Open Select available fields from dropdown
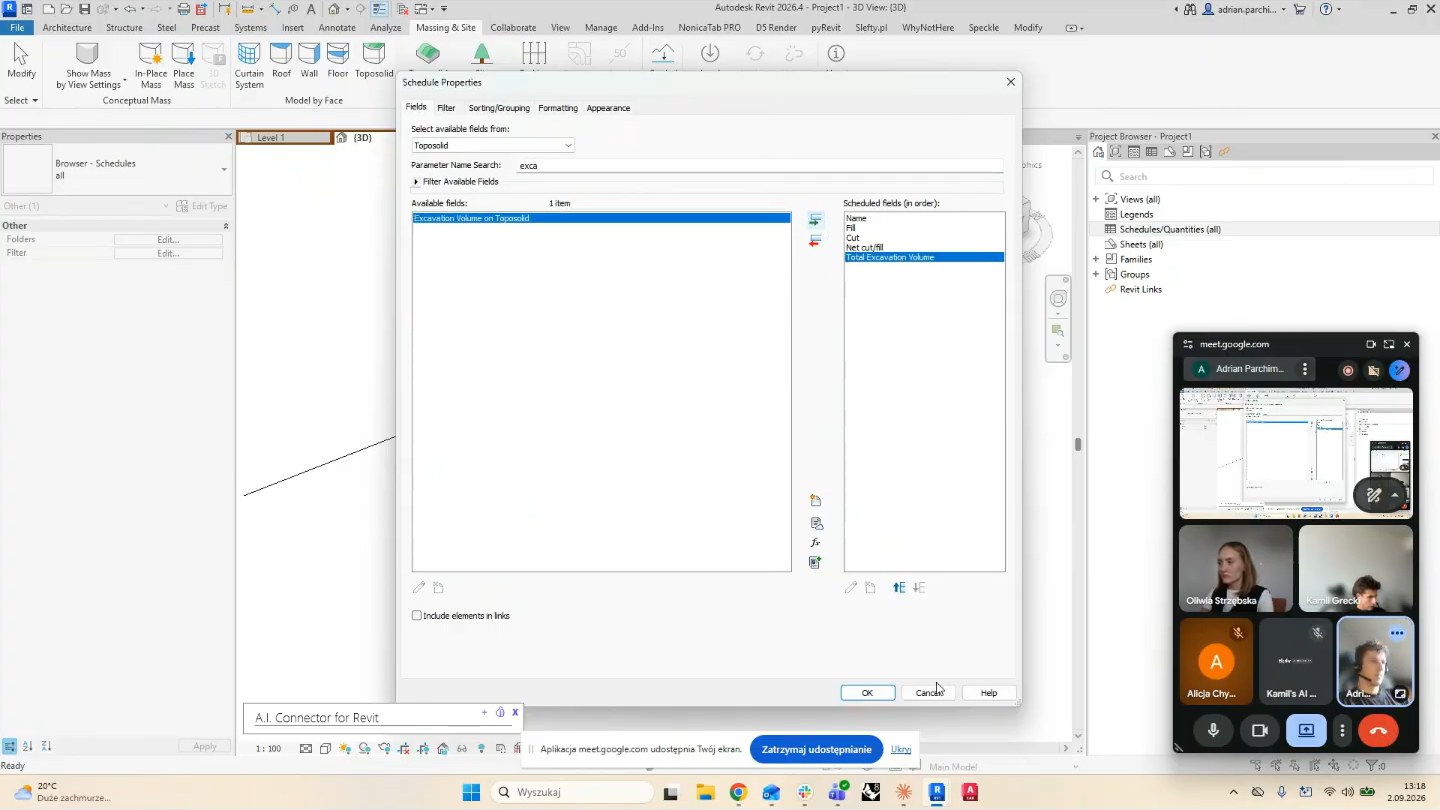1440x810 pixels. [x=493, y=146]
